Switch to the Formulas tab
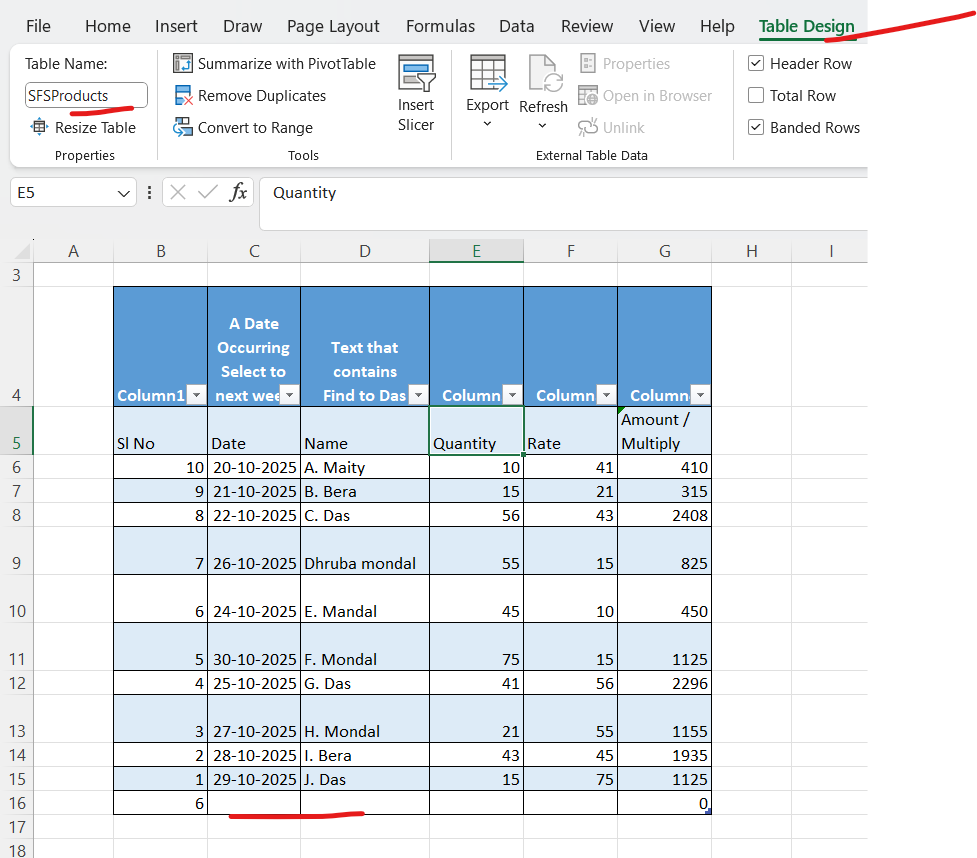Image resolution: width=977 pixels, height=858 pixels. pyautogui.click(x=441, y=27)
